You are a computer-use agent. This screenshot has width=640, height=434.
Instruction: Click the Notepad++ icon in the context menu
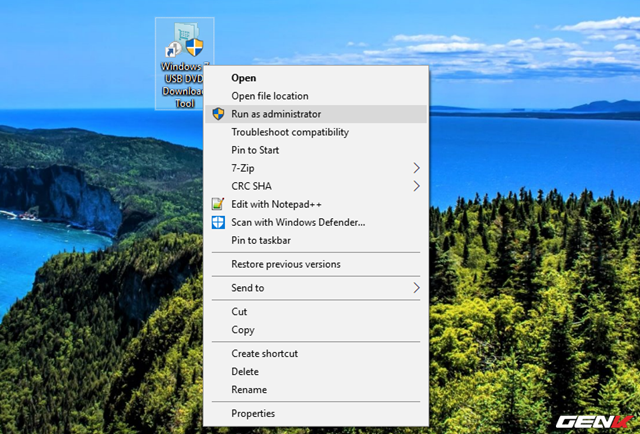[x=218, y=204]
